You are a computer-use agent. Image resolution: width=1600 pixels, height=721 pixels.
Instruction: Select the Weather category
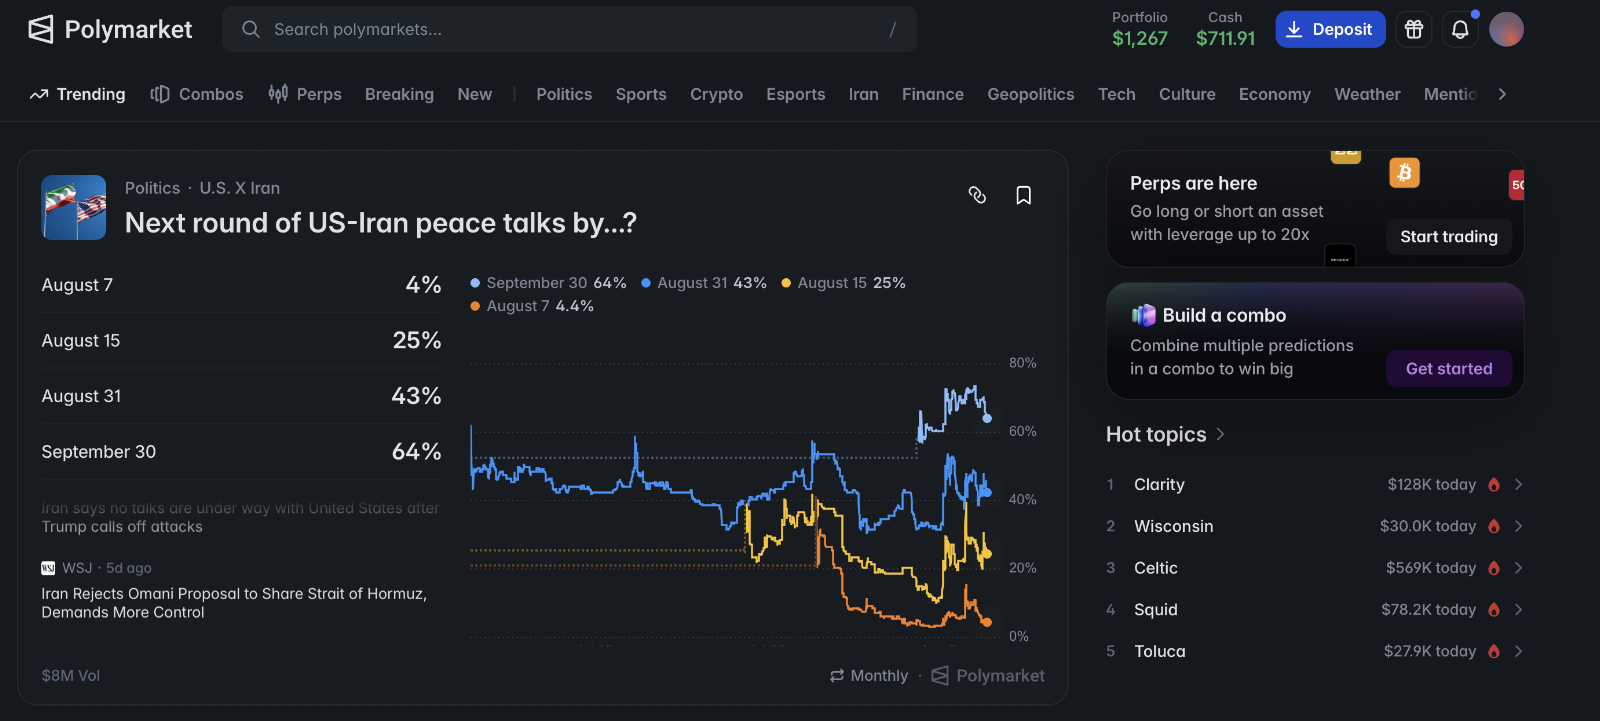point(1367,94)
